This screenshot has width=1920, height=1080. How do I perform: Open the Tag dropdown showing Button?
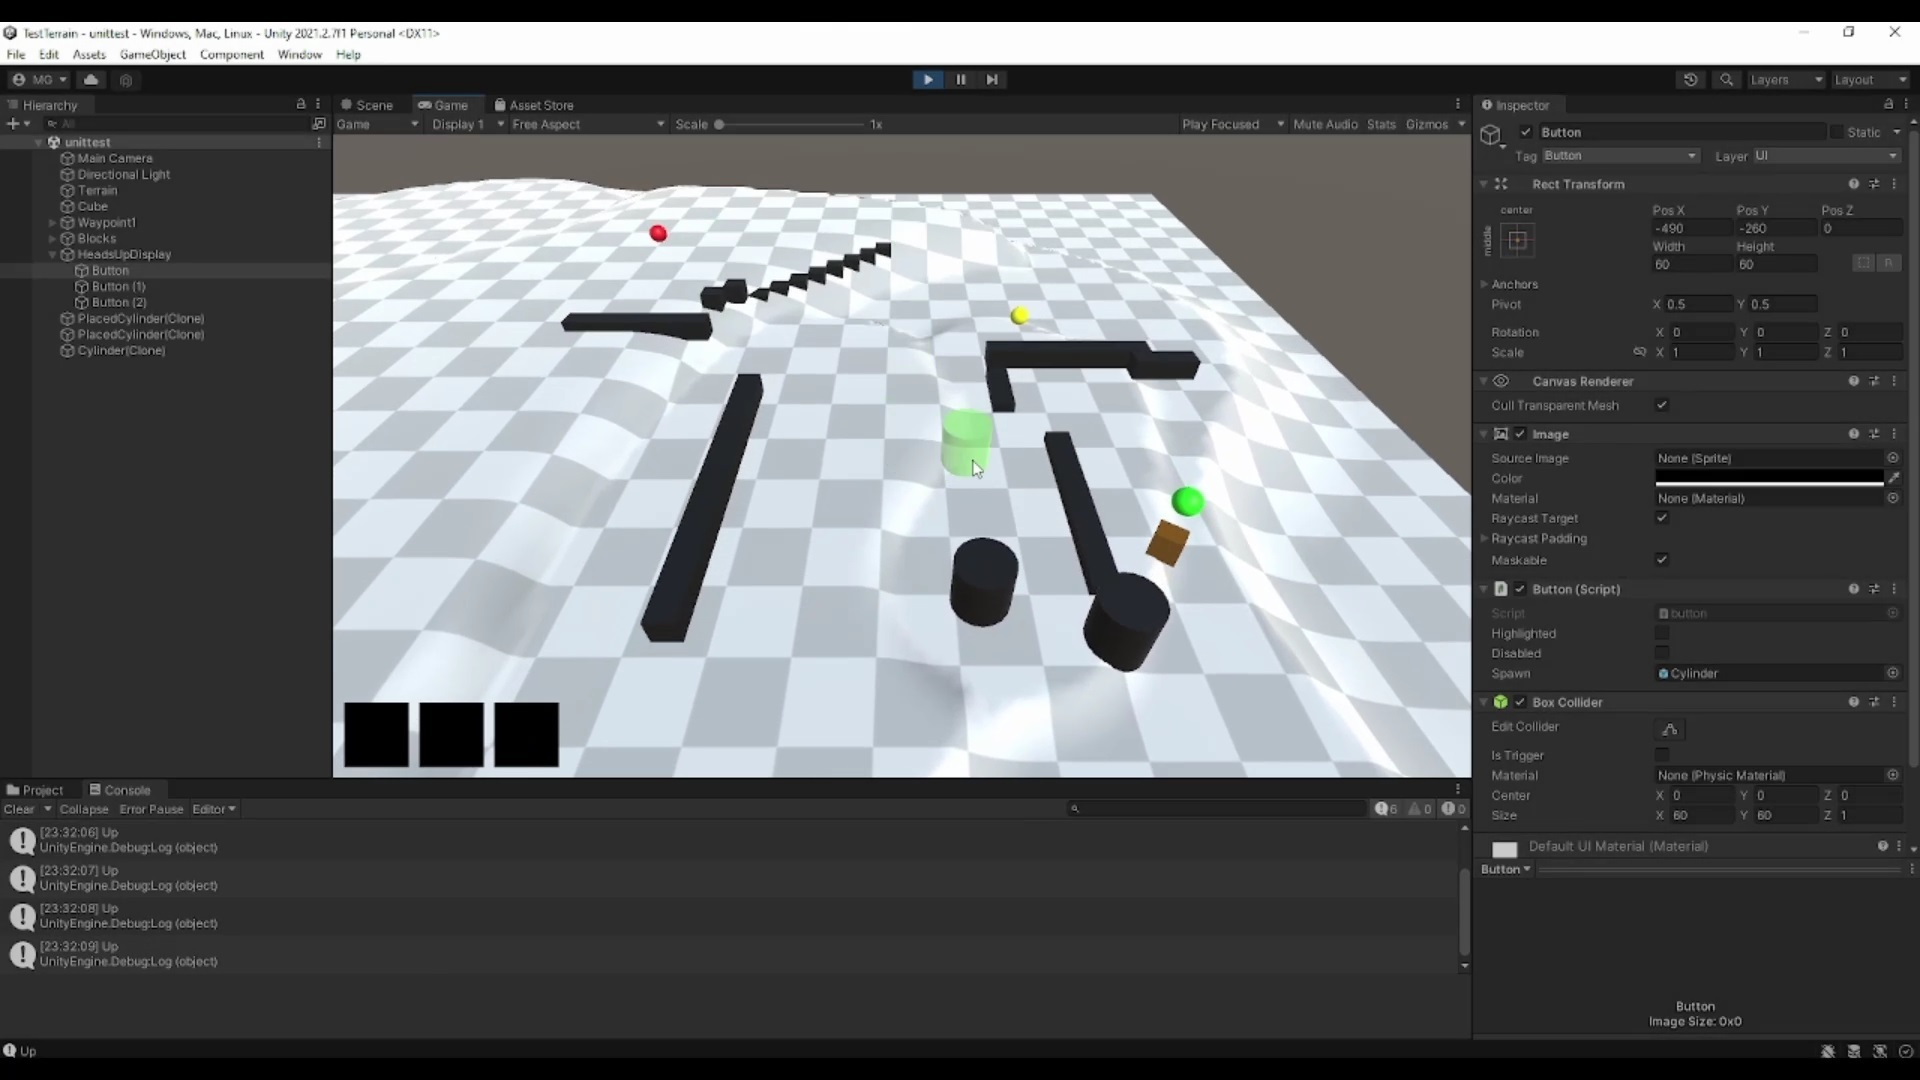(x=1620, y=156)
